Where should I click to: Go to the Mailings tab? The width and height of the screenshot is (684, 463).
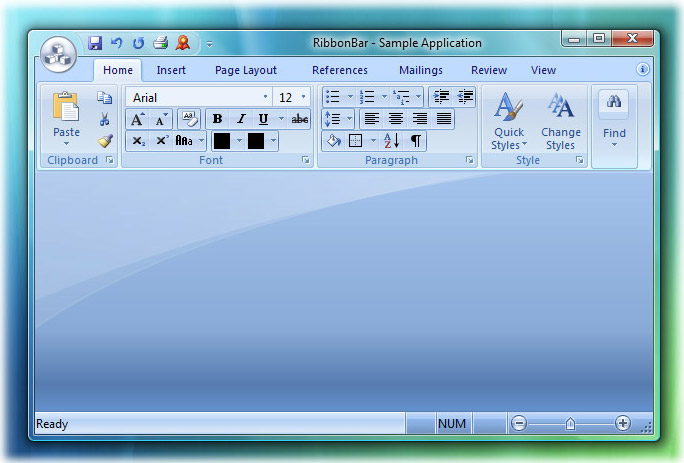[x=421, y=70]
